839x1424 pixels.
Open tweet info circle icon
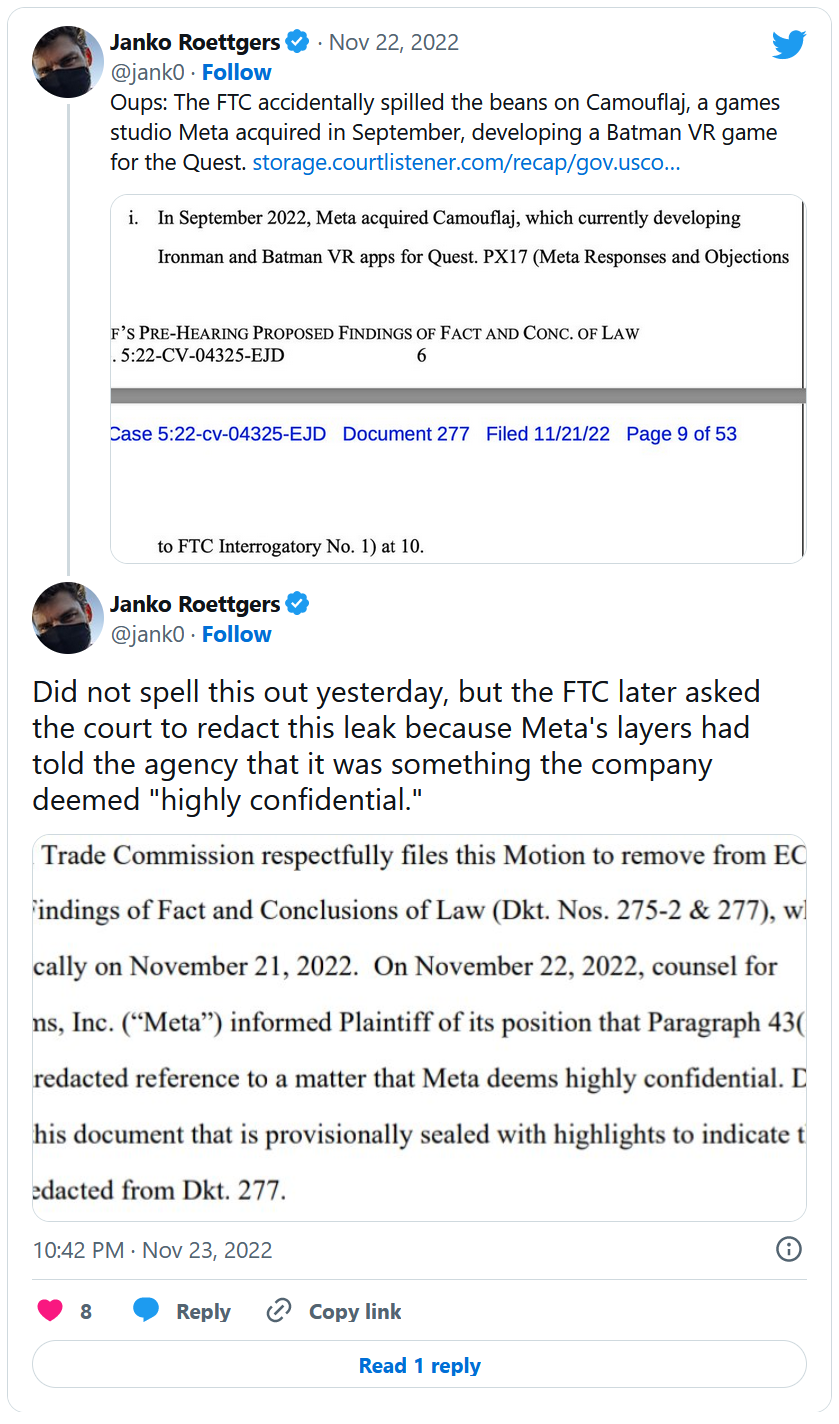point(788,1249)
